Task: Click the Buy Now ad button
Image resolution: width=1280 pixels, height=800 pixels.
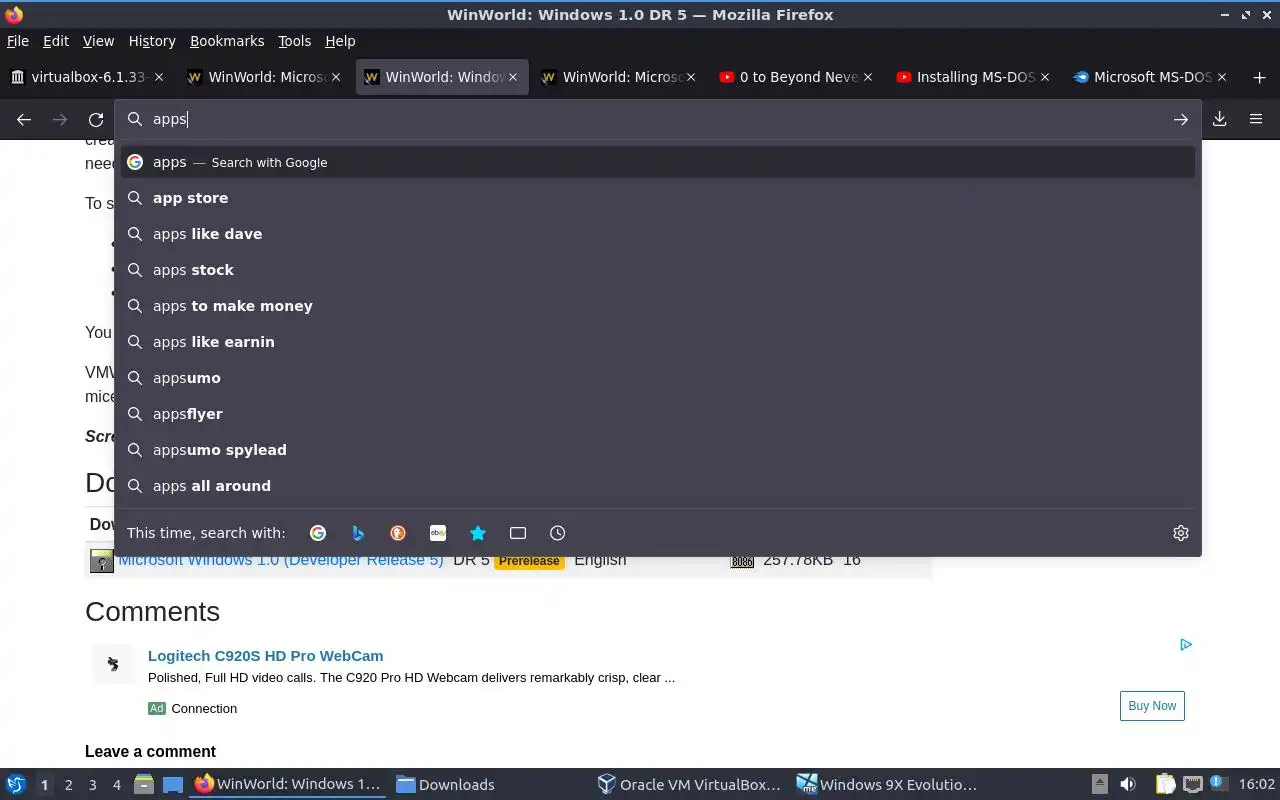Action: tap(1152, 706)
